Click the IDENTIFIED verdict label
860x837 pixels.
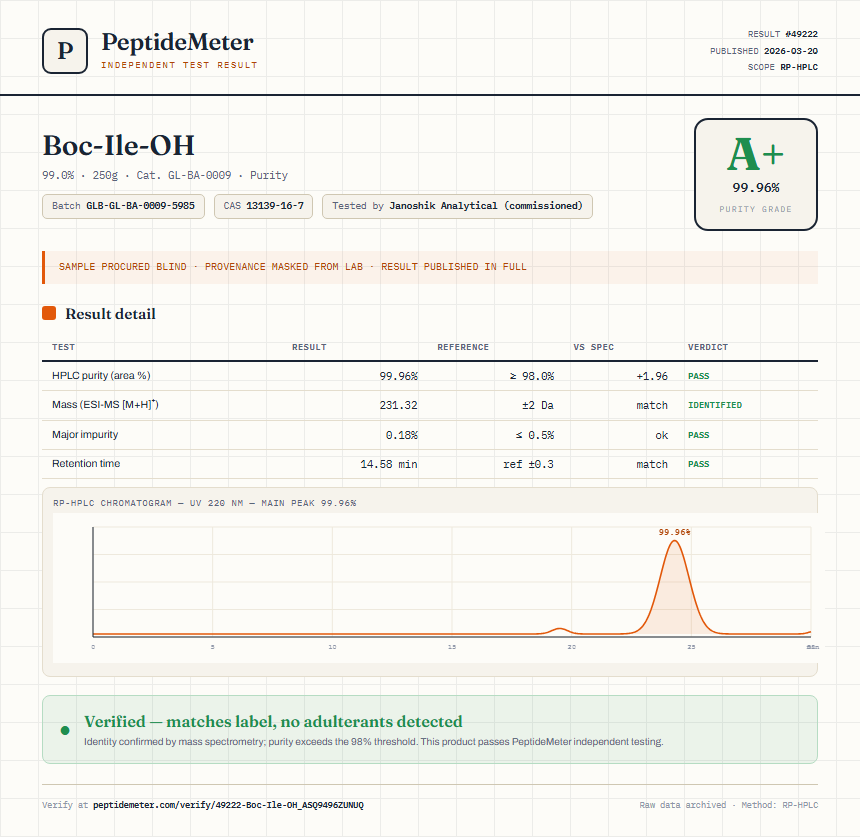(x=715, y=405)
